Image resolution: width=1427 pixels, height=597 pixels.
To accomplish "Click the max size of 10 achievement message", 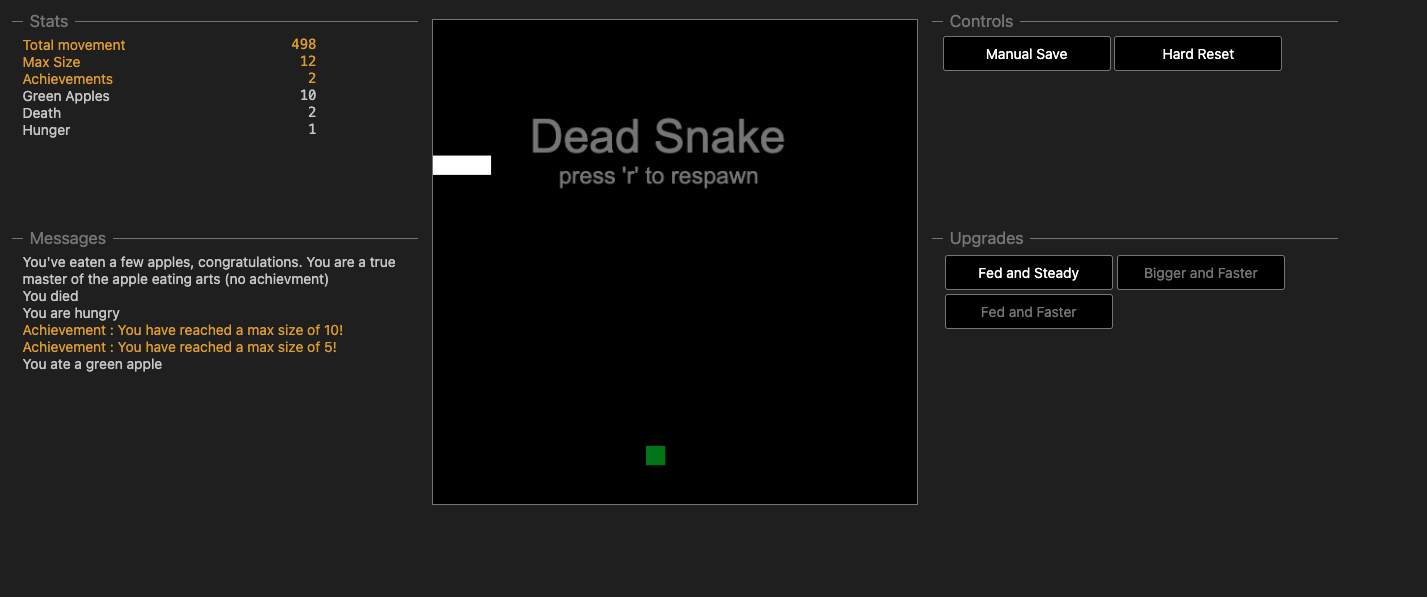I will coord(183,330).
